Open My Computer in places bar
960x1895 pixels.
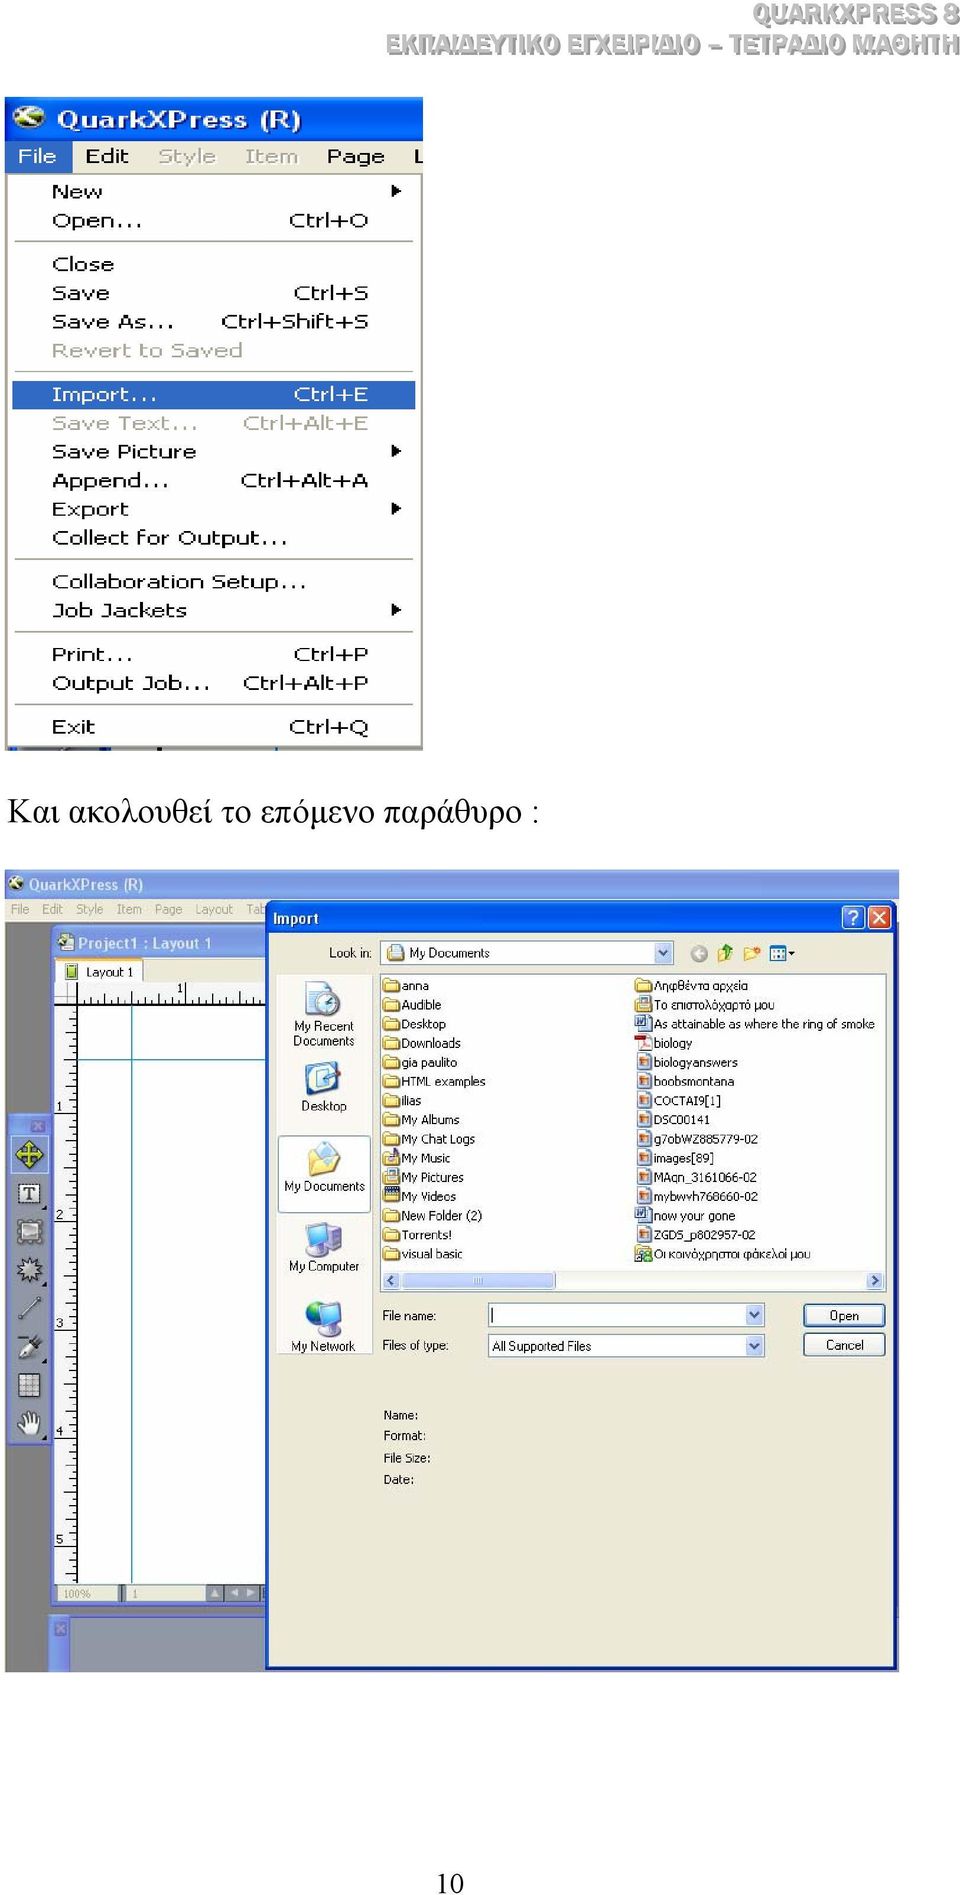(x=324, y=1247)
